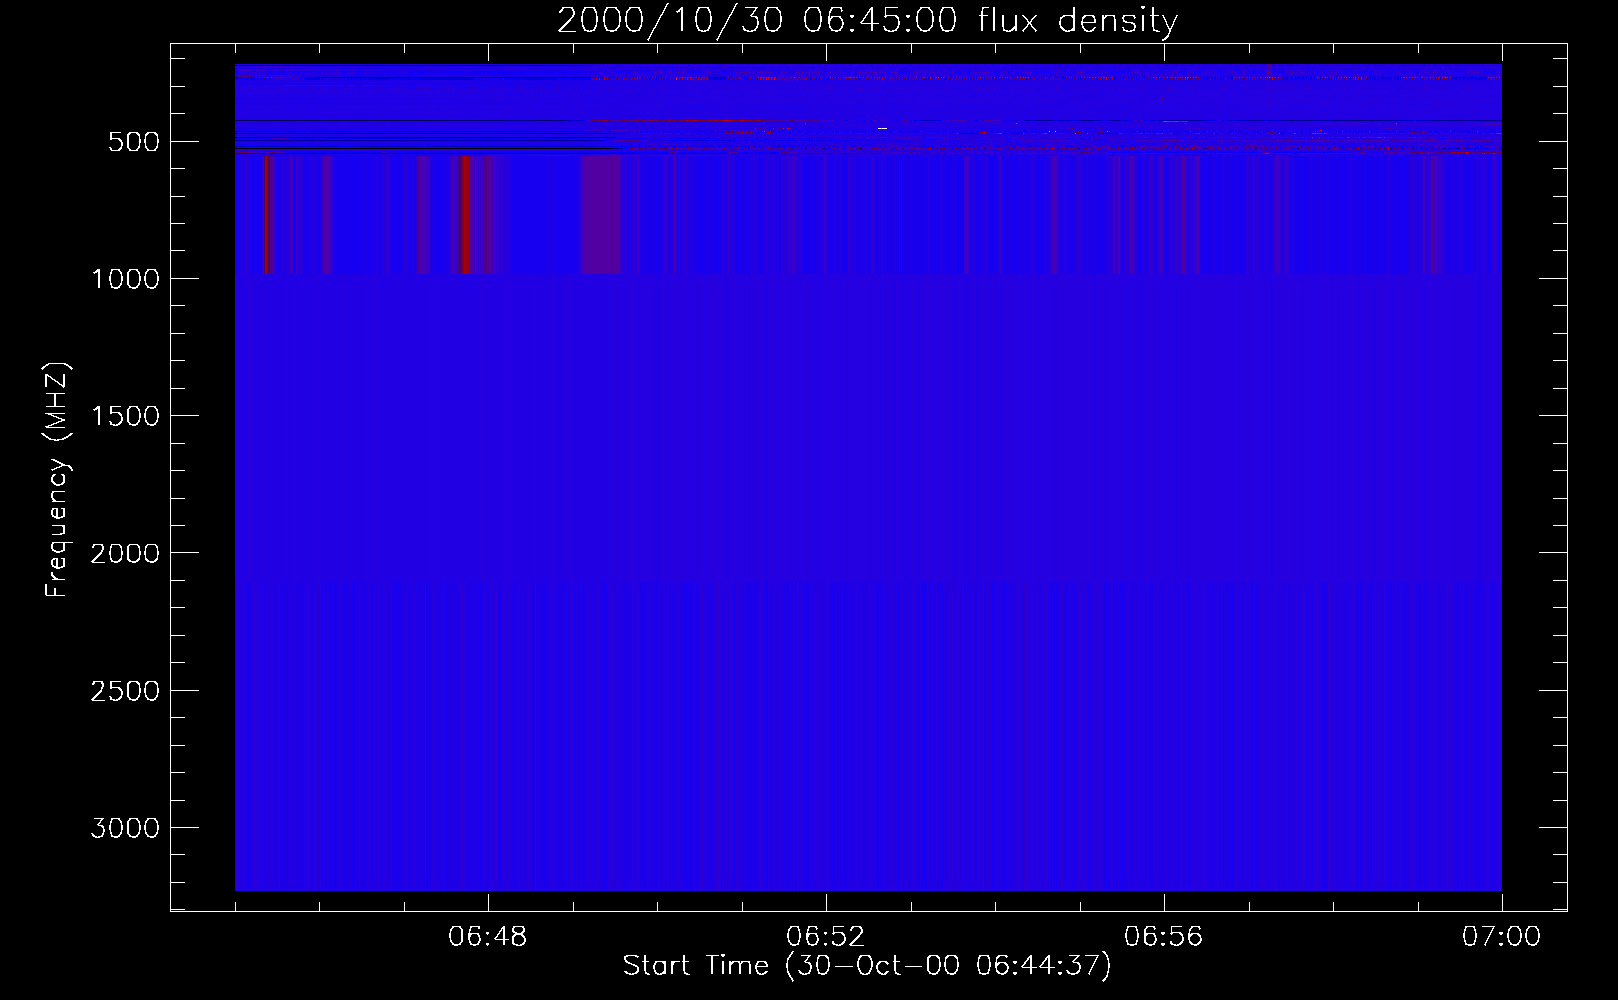The height and width of the screenshot is (1000, 1618).
Task: Click the 1500 frequency tick label
Action: coord(125,416)
